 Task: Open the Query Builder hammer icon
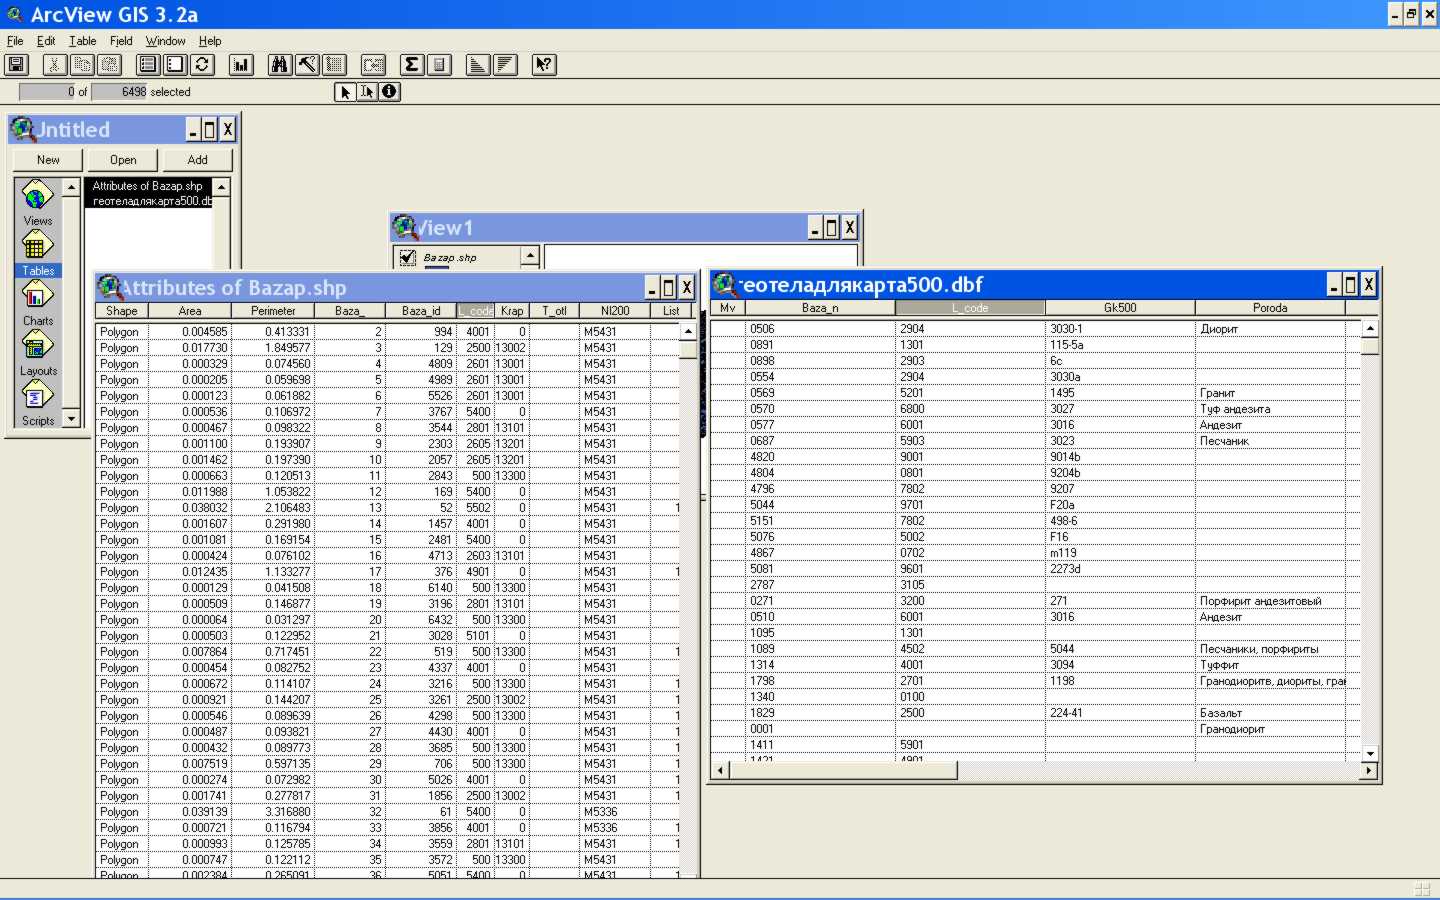[x=307, y=65]
